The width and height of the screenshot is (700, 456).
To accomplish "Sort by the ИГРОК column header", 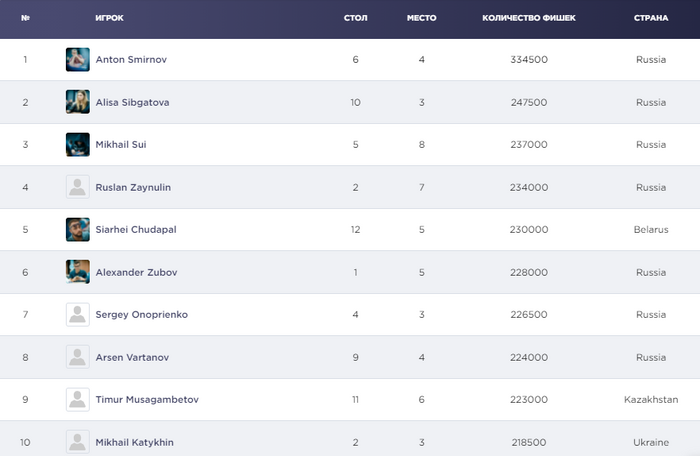I will [109, 18].
